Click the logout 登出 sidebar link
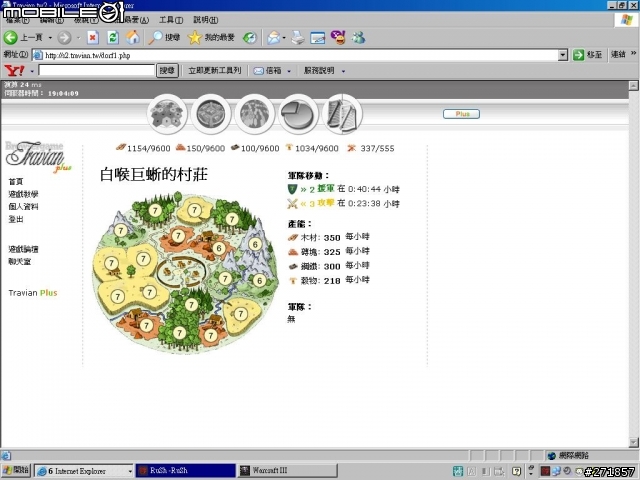This screenshot has height=480, width=640. (16, 219)
